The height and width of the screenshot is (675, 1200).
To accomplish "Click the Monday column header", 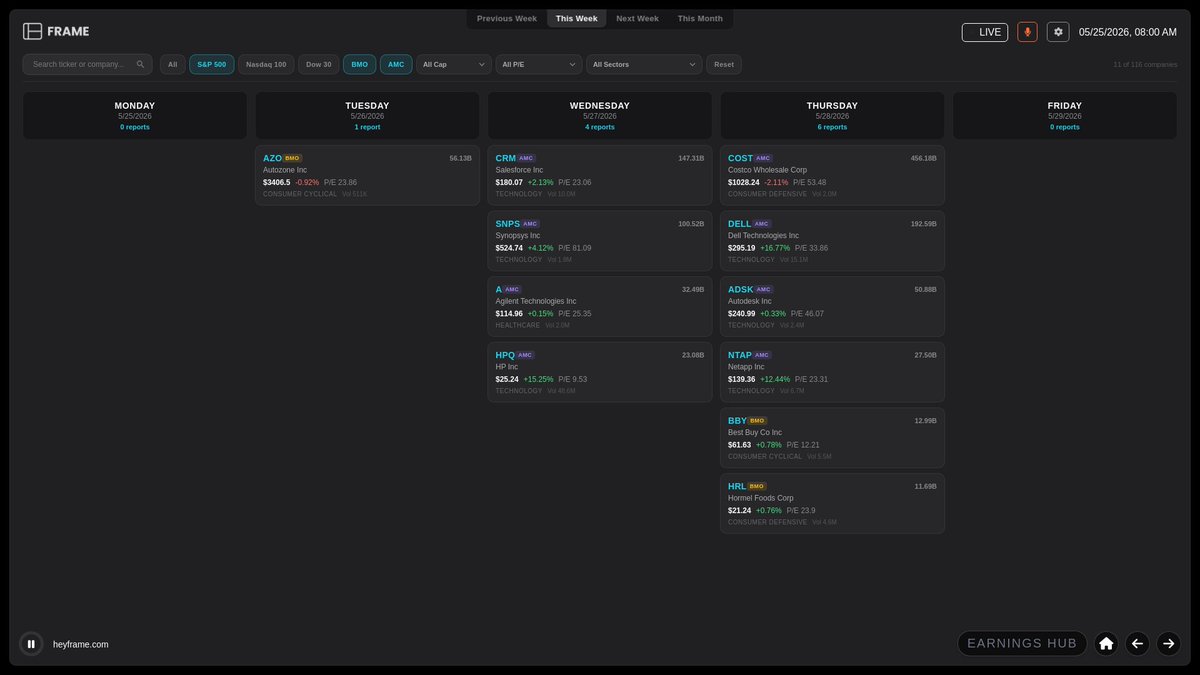I will click(x=135, y=116).
